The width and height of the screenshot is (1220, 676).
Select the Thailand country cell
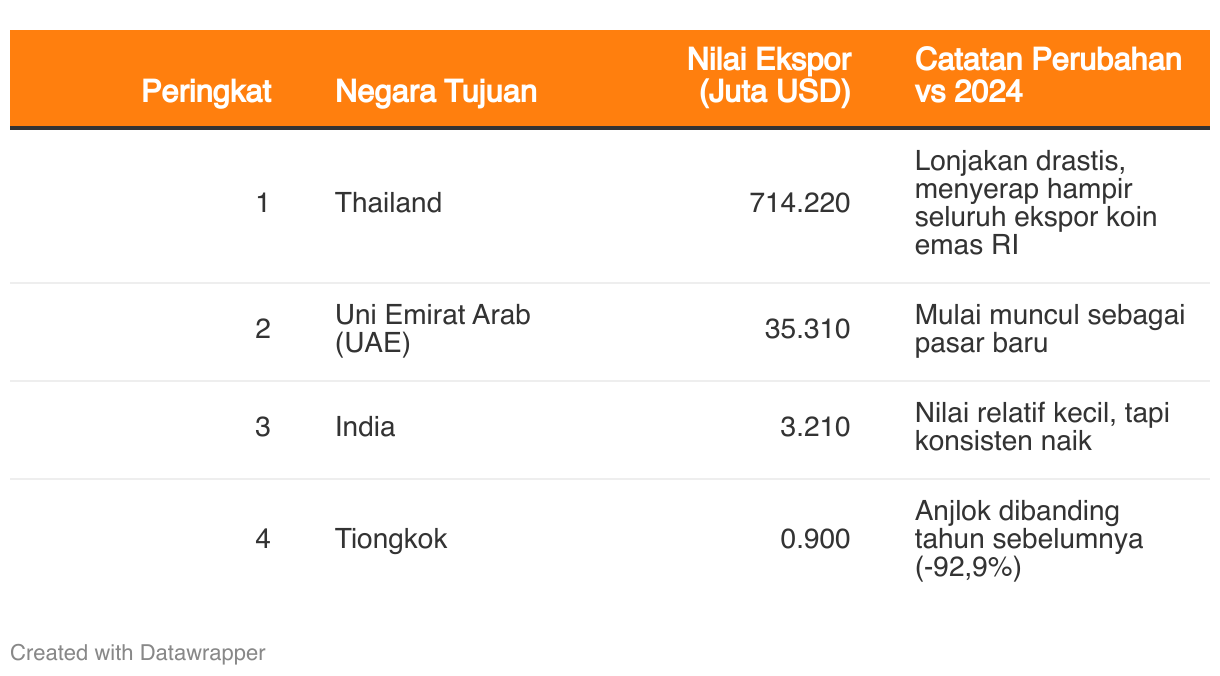(388, 203)
